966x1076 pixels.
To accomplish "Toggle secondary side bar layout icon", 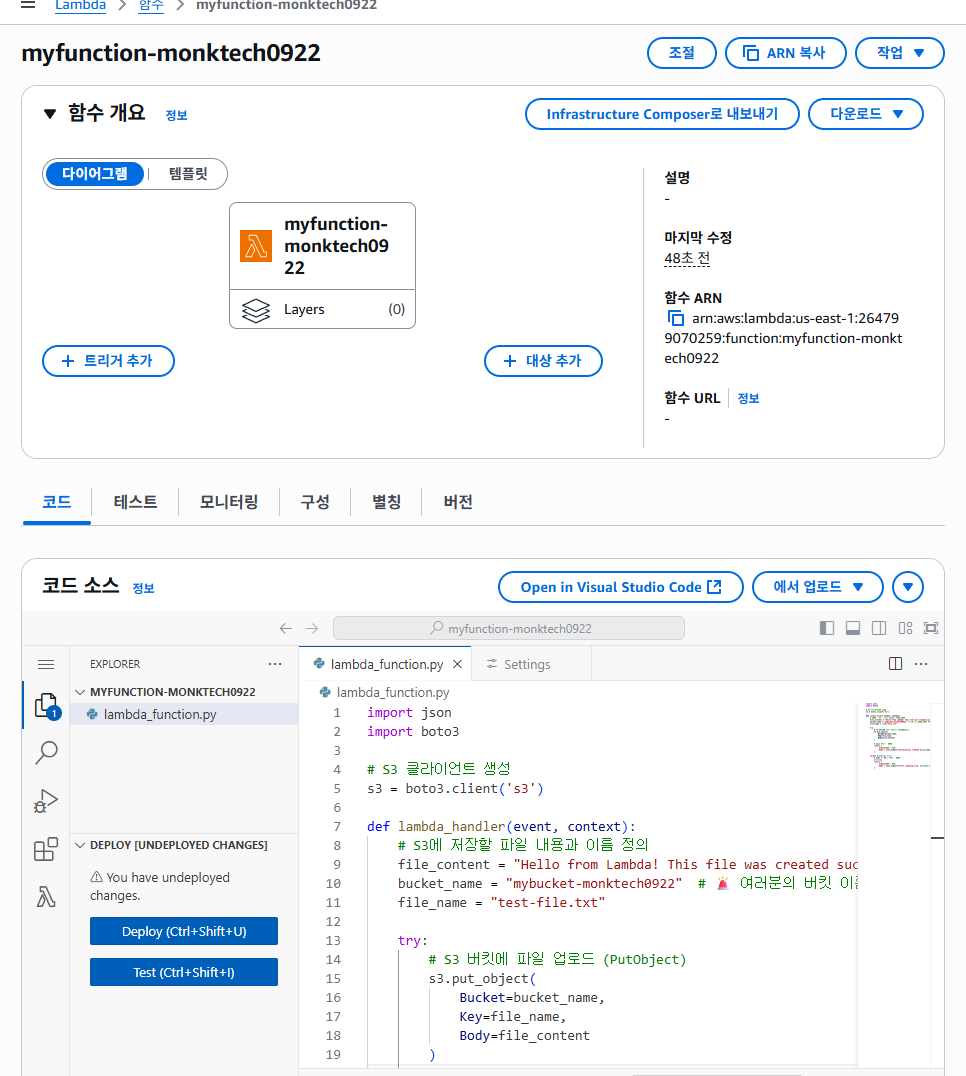I will click(879, 628).
